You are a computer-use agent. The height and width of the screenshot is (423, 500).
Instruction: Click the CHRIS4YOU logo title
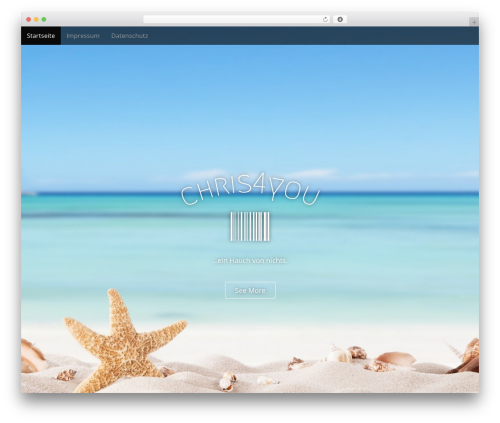tap(250, 189)
